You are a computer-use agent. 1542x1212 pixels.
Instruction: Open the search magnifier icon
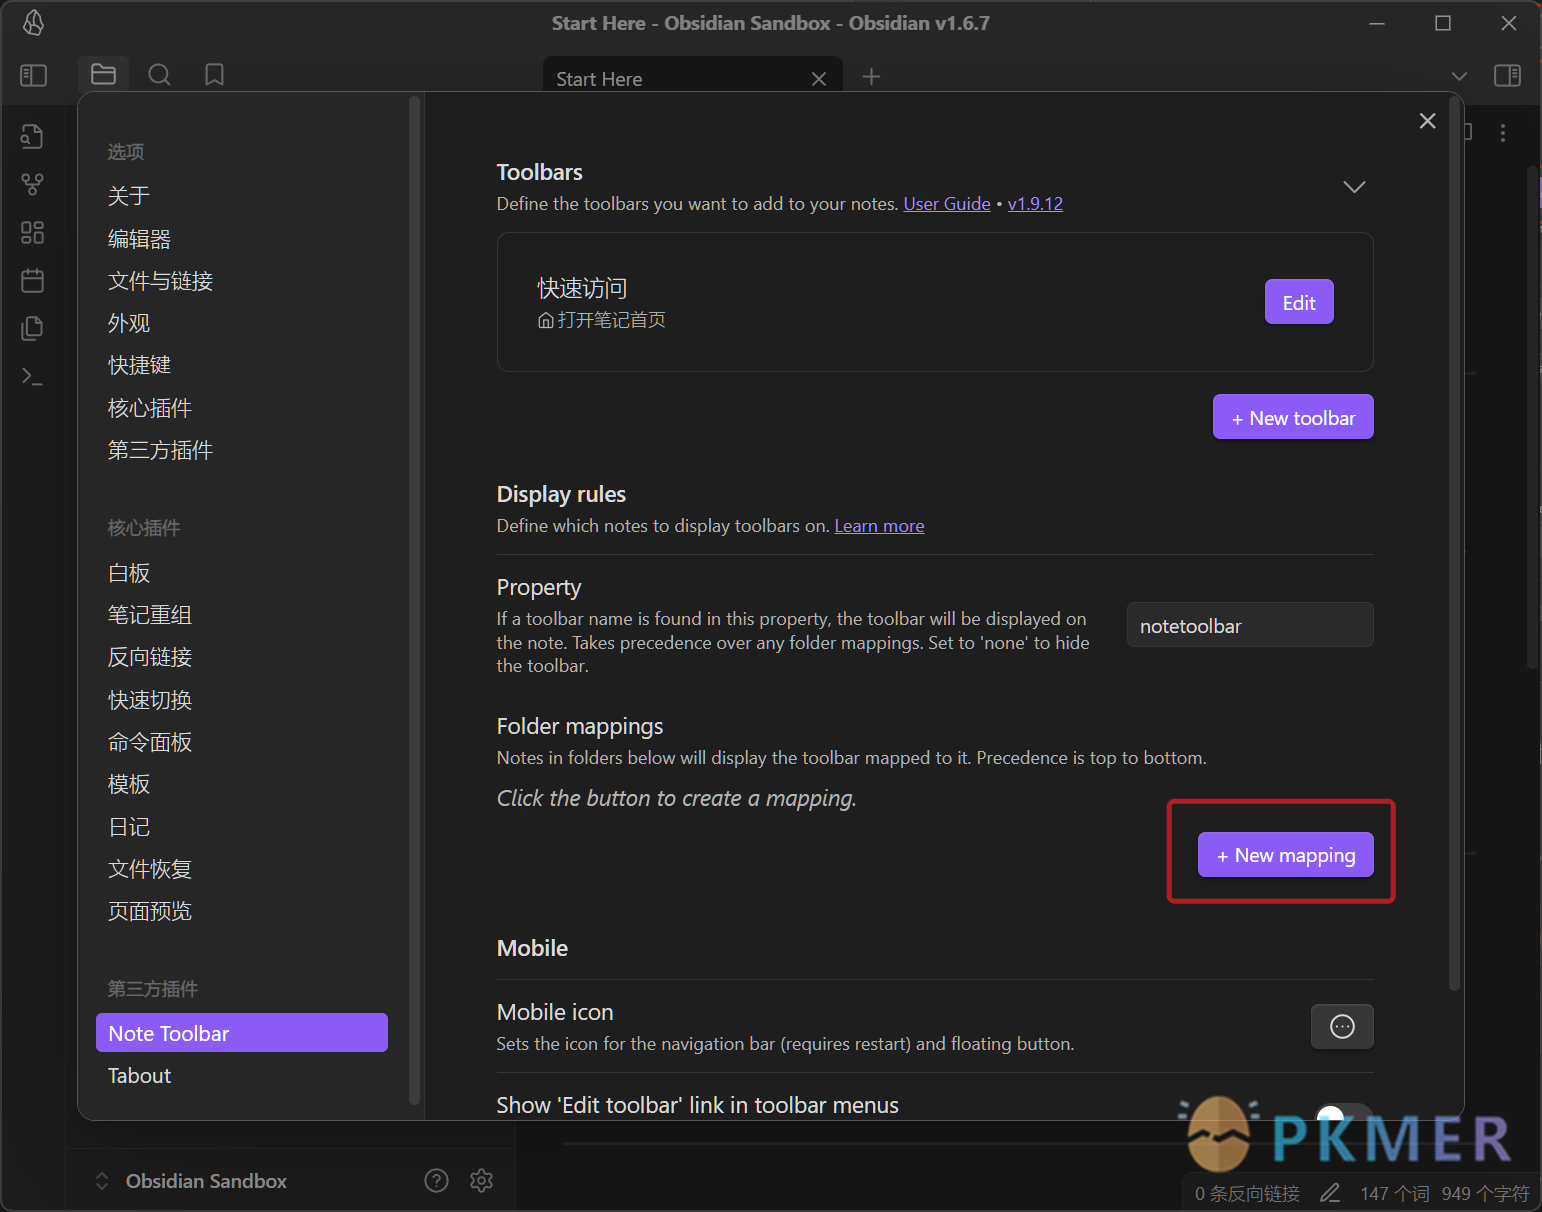[159, 75]
